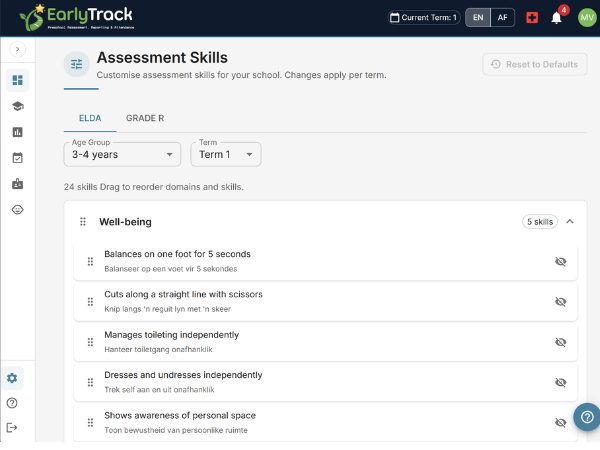600x450 pixels.
Task: Open the MV user avatar menu
Action: tap(587, 18)
